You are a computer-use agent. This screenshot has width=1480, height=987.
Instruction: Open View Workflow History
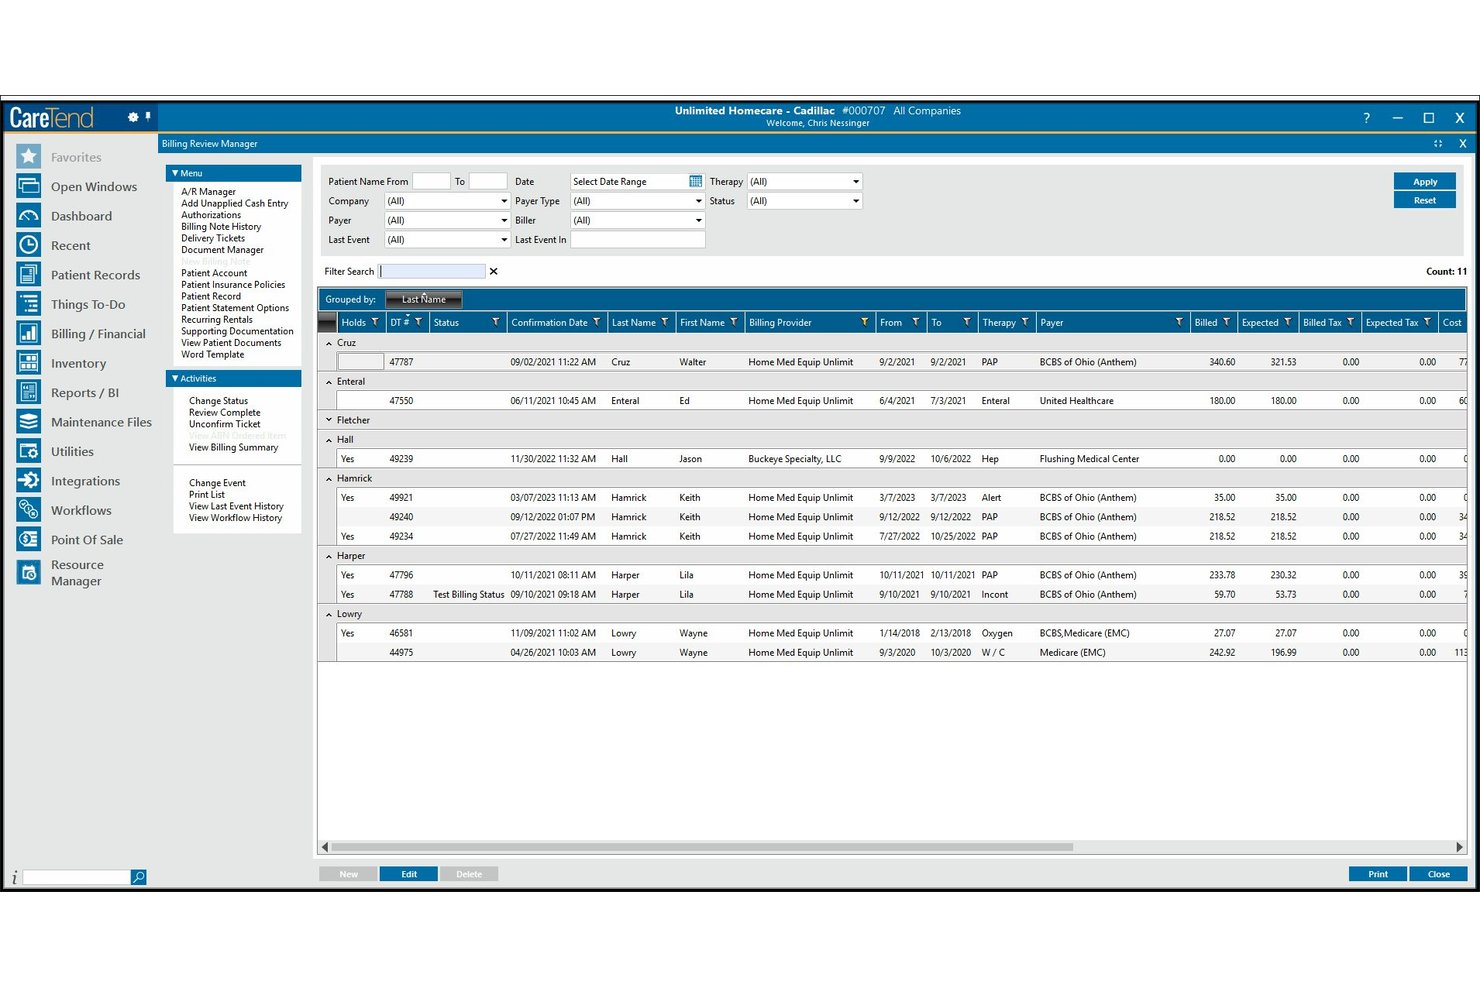pyautogui.click(x=235, y=518)
